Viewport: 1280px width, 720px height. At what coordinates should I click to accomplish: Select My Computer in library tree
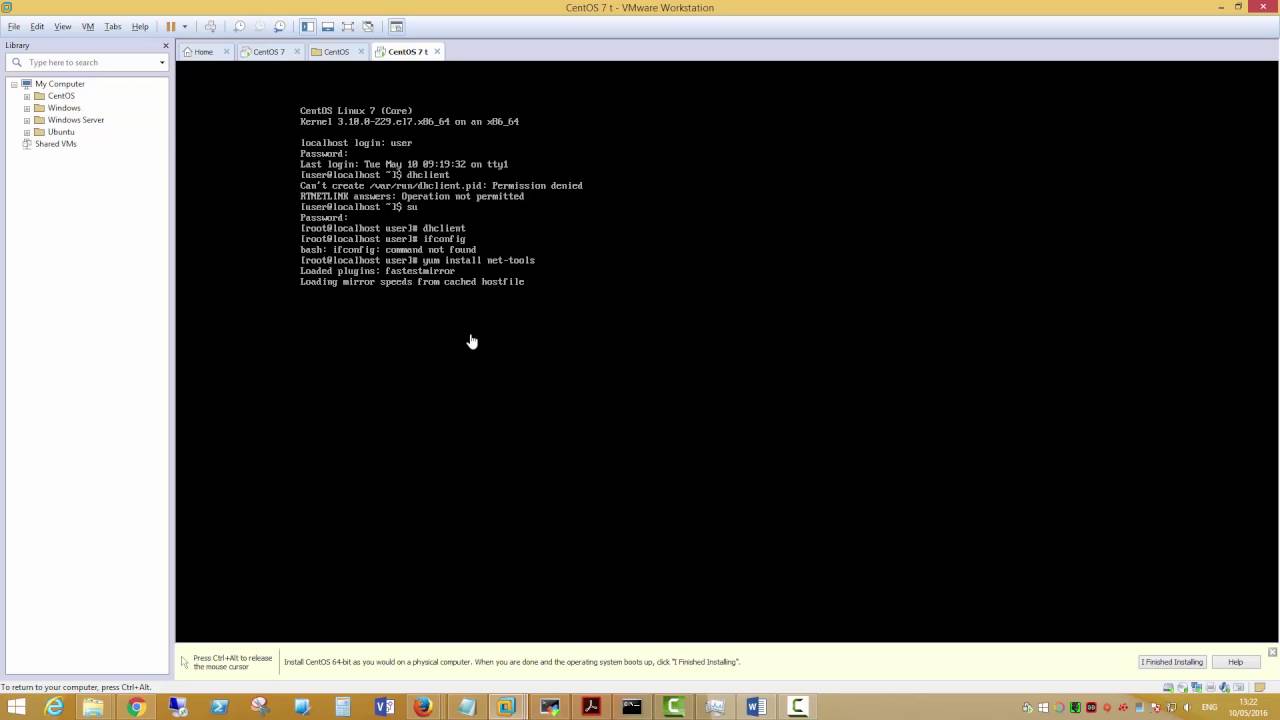(x=60, y=84)
